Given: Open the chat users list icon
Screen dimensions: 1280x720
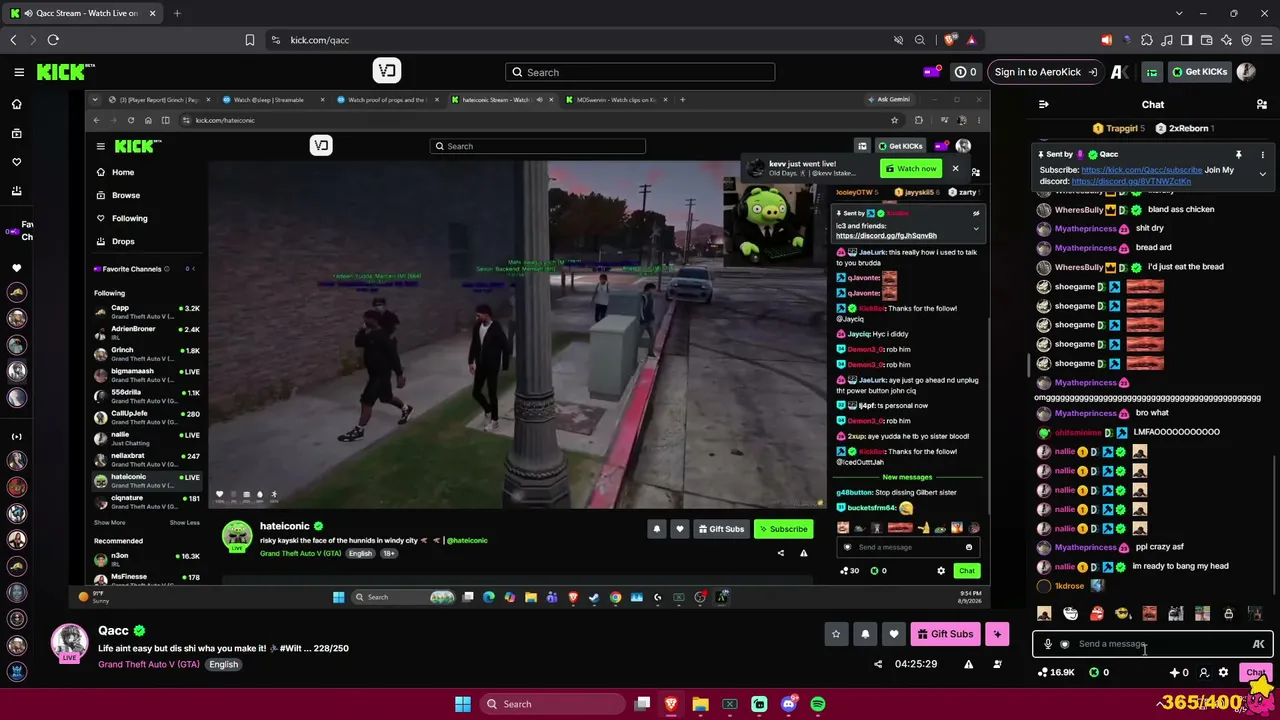Looking at the screenshot, I should pos(1262,104).
